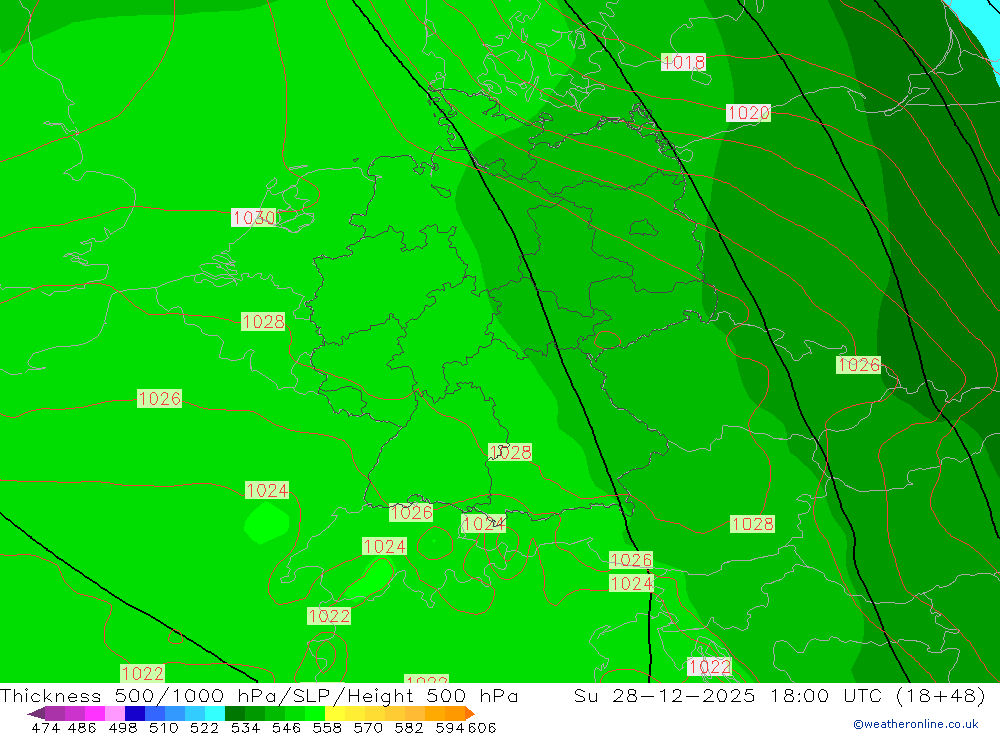Open the weatheronline.co.uk copyright link

(x=915, y=724)
